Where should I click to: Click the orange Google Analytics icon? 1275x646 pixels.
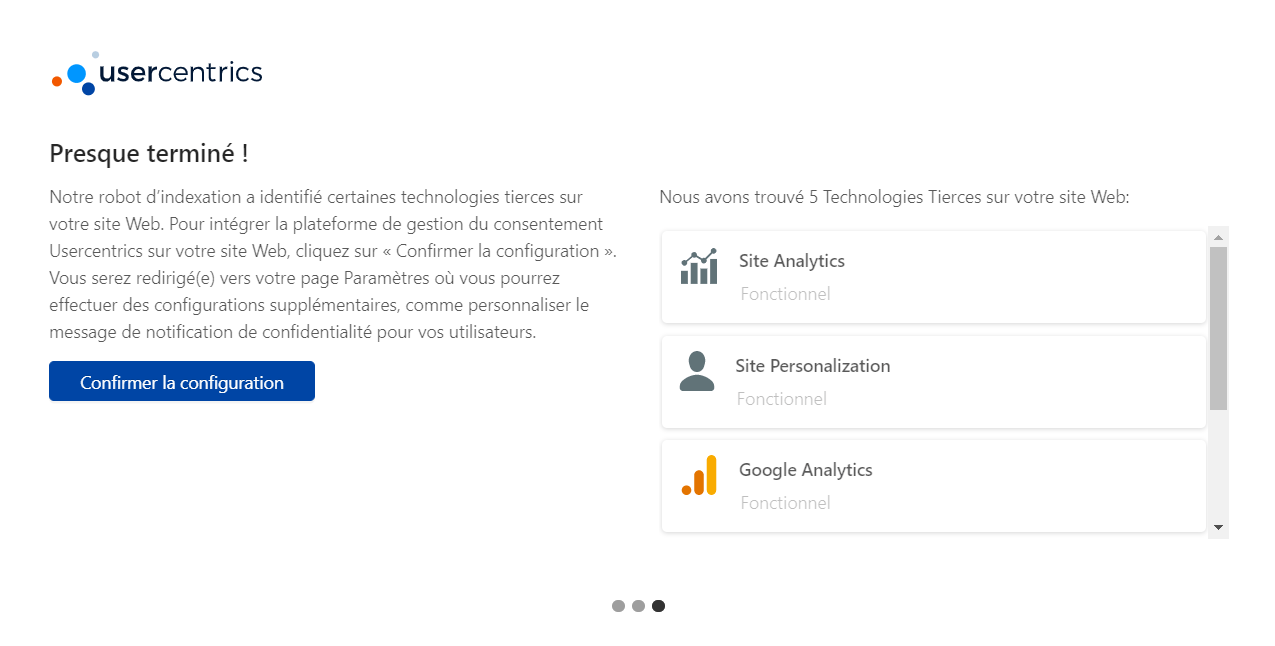tap(699, 475)
